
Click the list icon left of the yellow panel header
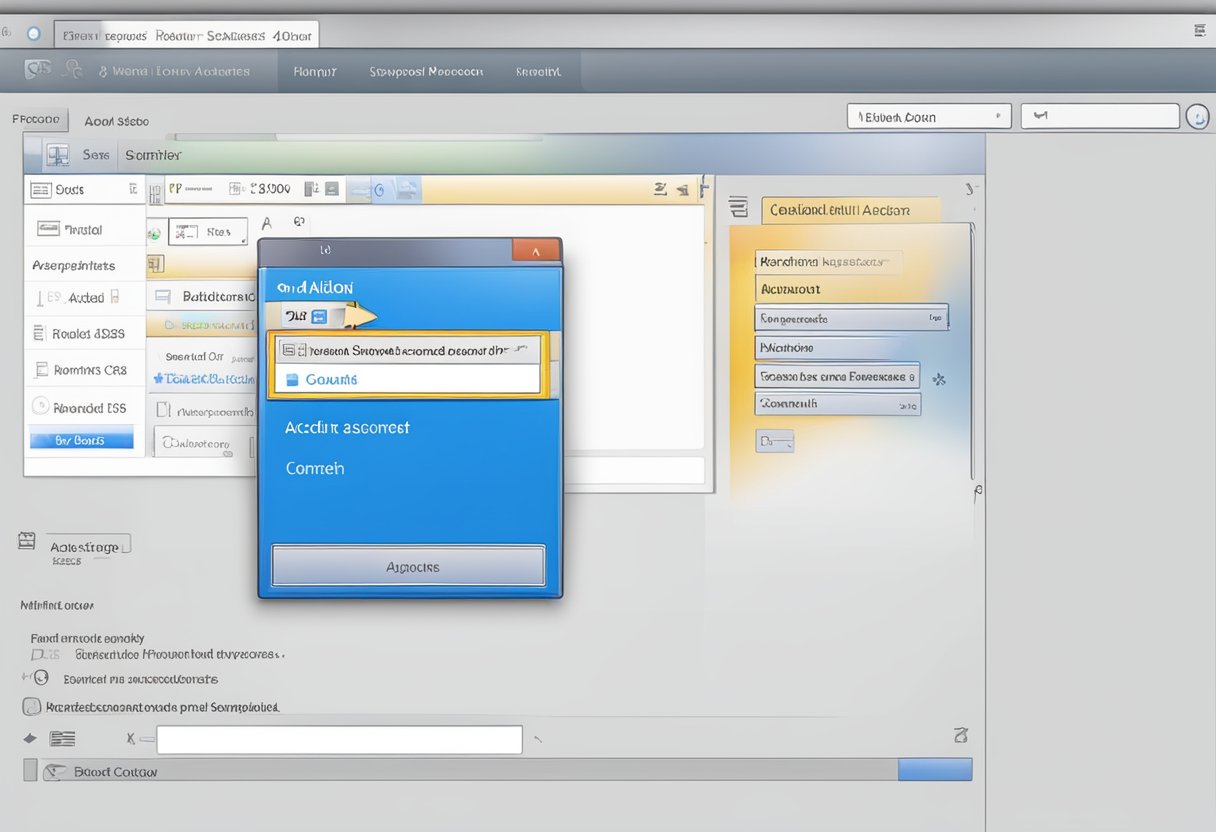(x=739, y=208)
